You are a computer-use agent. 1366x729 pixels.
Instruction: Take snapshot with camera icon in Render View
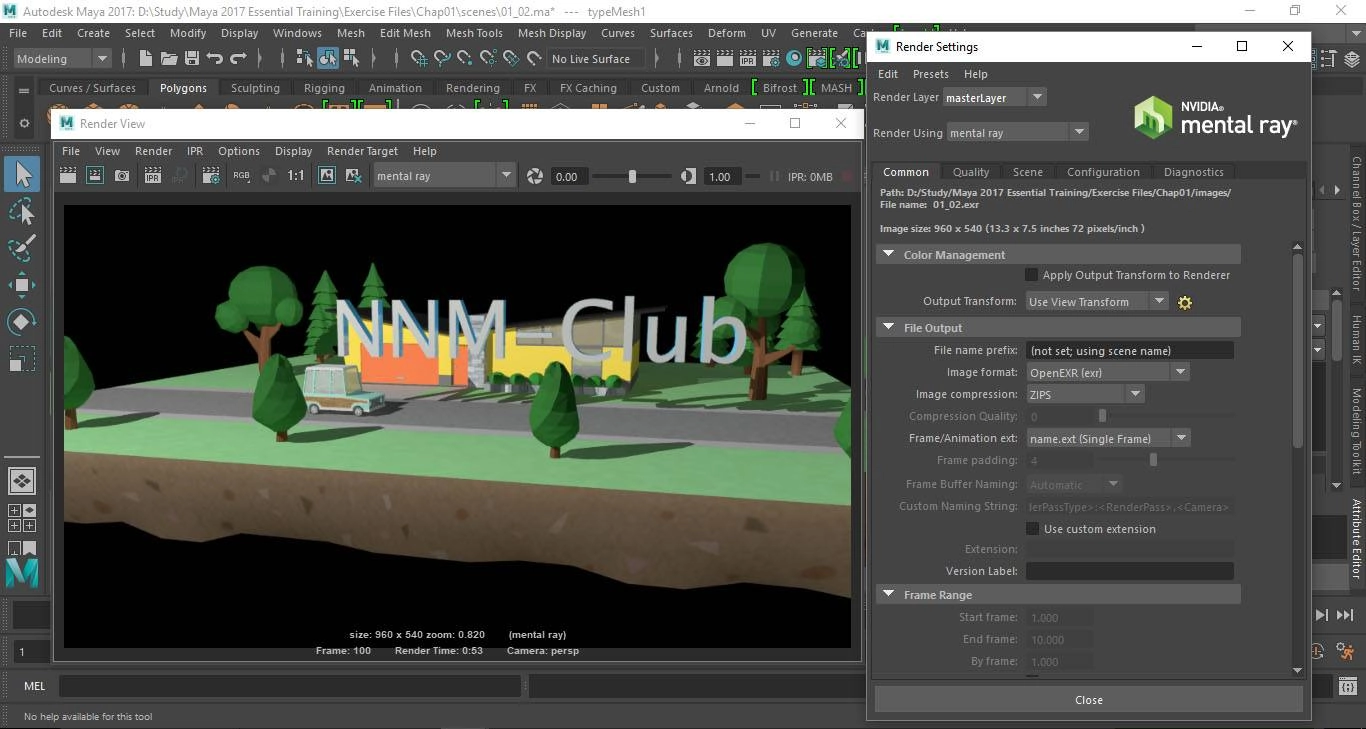point(122,176)
